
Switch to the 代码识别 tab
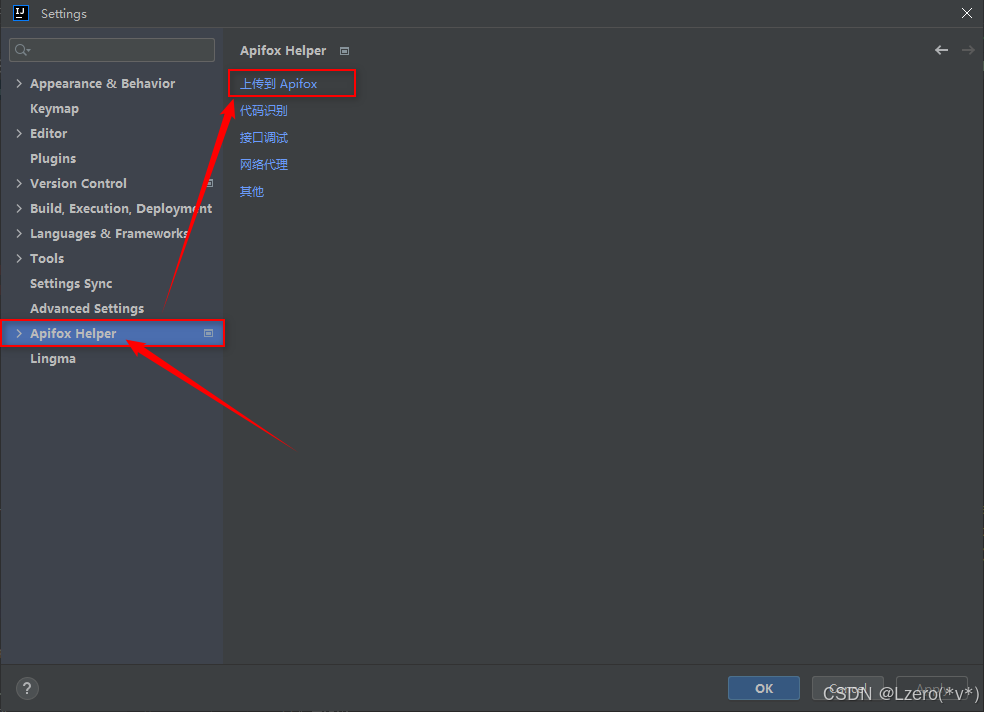point(264,110)
